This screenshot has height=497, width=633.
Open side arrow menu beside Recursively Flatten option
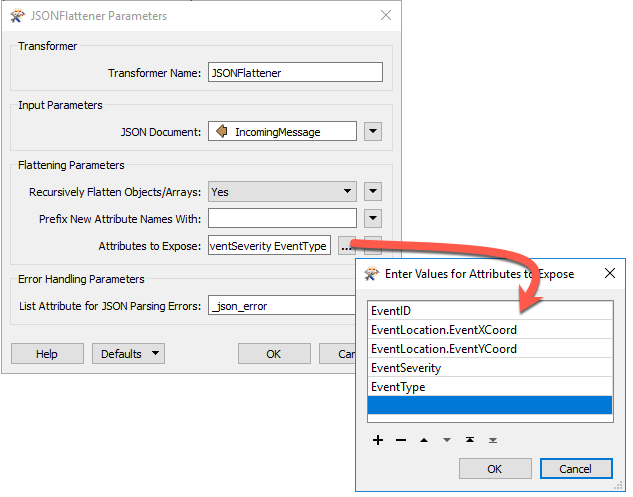tap(373, 191)
